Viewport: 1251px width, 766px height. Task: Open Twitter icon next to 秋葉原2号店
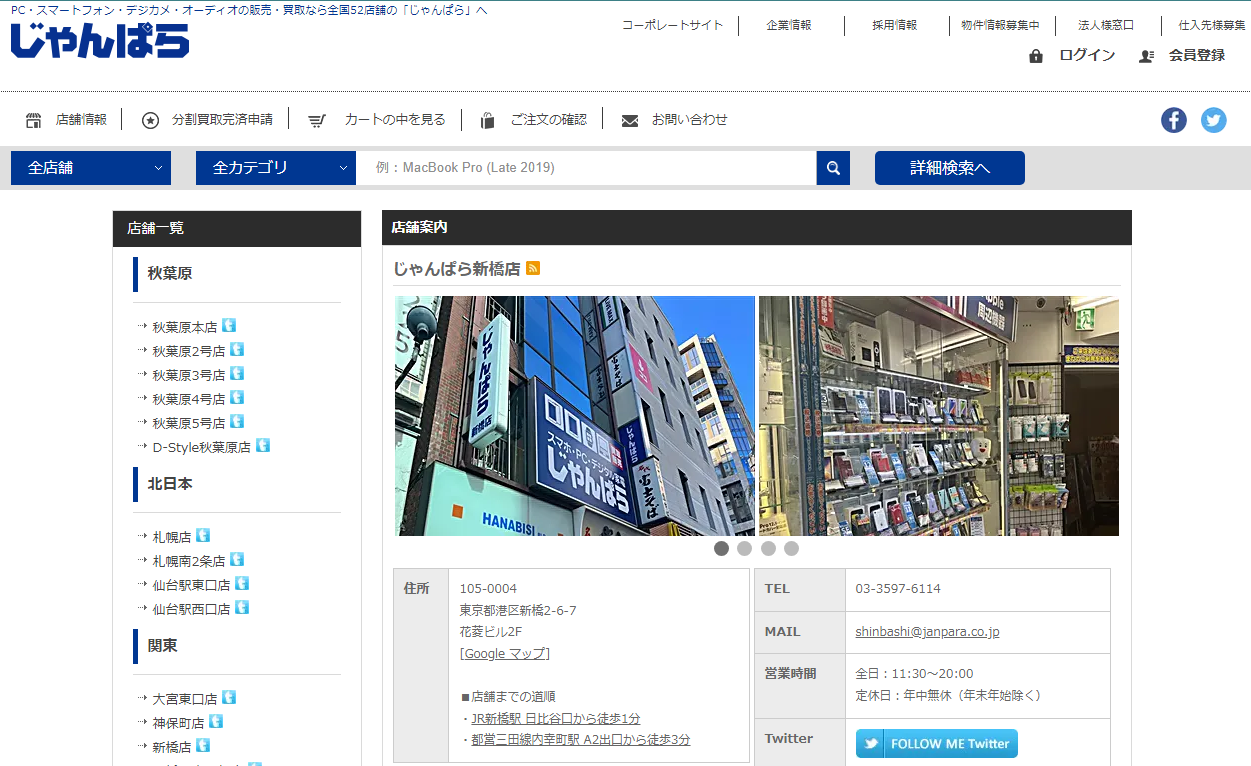tap(237, 349)
